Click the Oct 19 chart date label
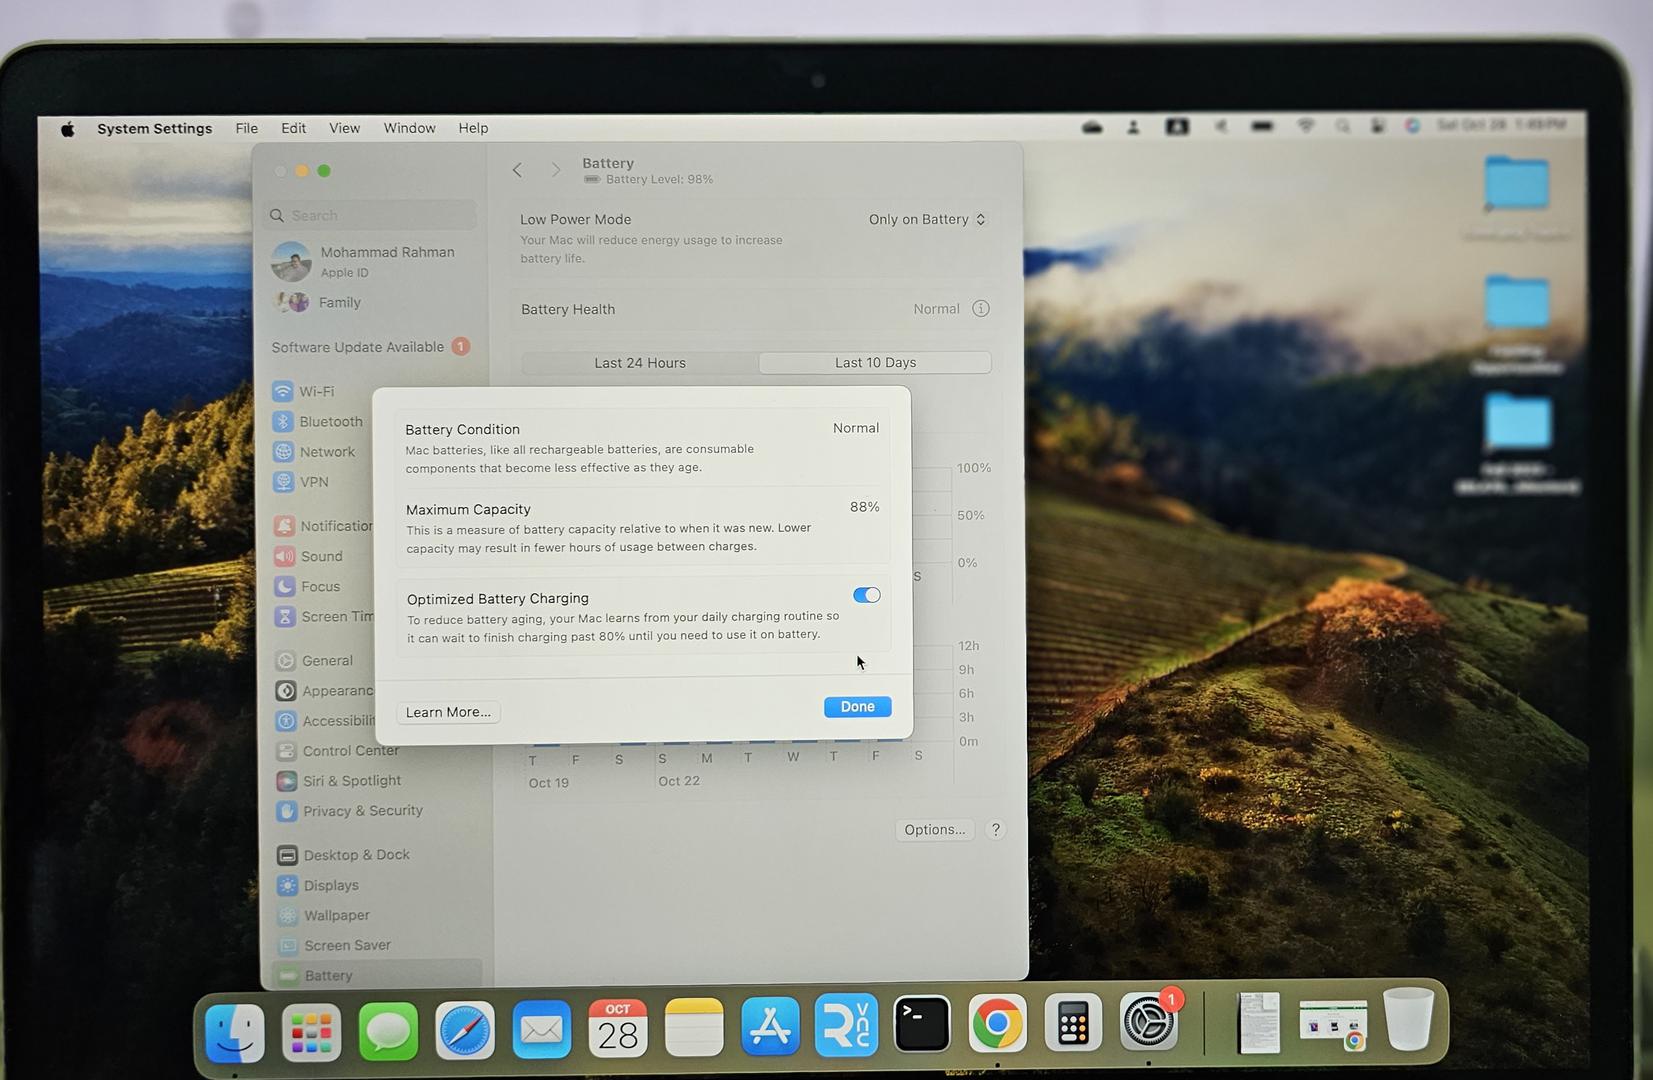This screenshot has width=1653, height=1080. click(x=548, y=783)
